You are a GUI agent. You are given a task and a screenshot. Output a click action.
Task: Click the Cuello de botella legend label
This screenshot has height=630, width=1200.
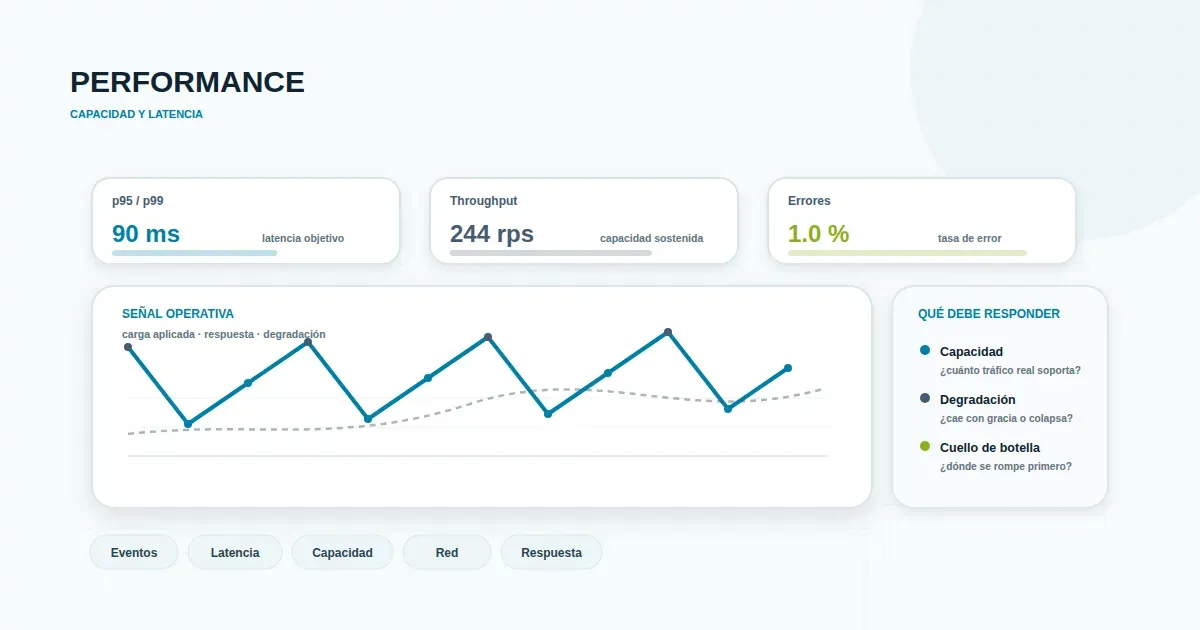pyautogui.click(x=990, y=448)
